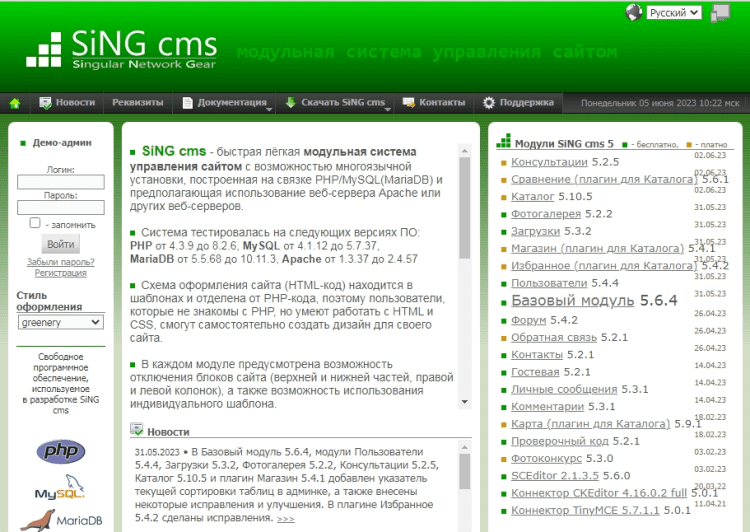Click the news box scroll-up arrow
The width and height of the screenshot is (750, 532).
pos(464,447)
